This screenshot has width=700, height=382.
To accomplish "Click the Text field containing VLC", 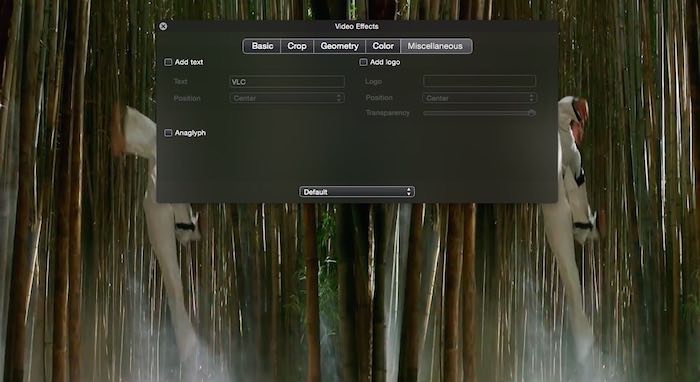I will [x=287, y=82].
